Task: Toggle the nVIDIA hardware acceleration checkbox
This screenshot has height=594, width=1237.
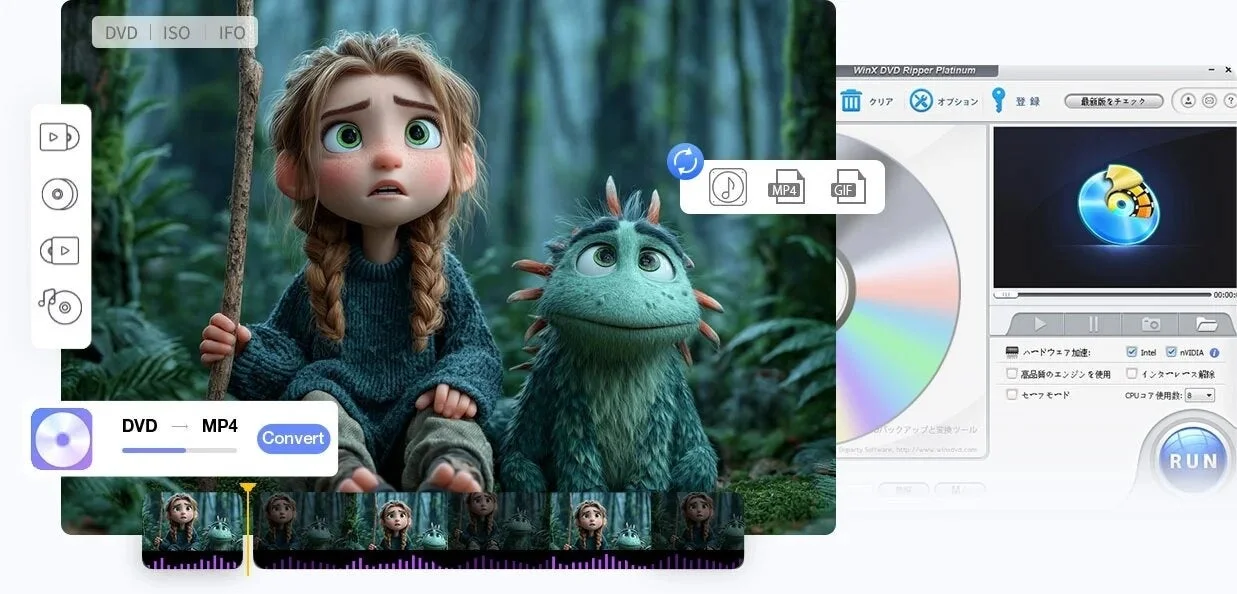Action: coord(1172,352)
